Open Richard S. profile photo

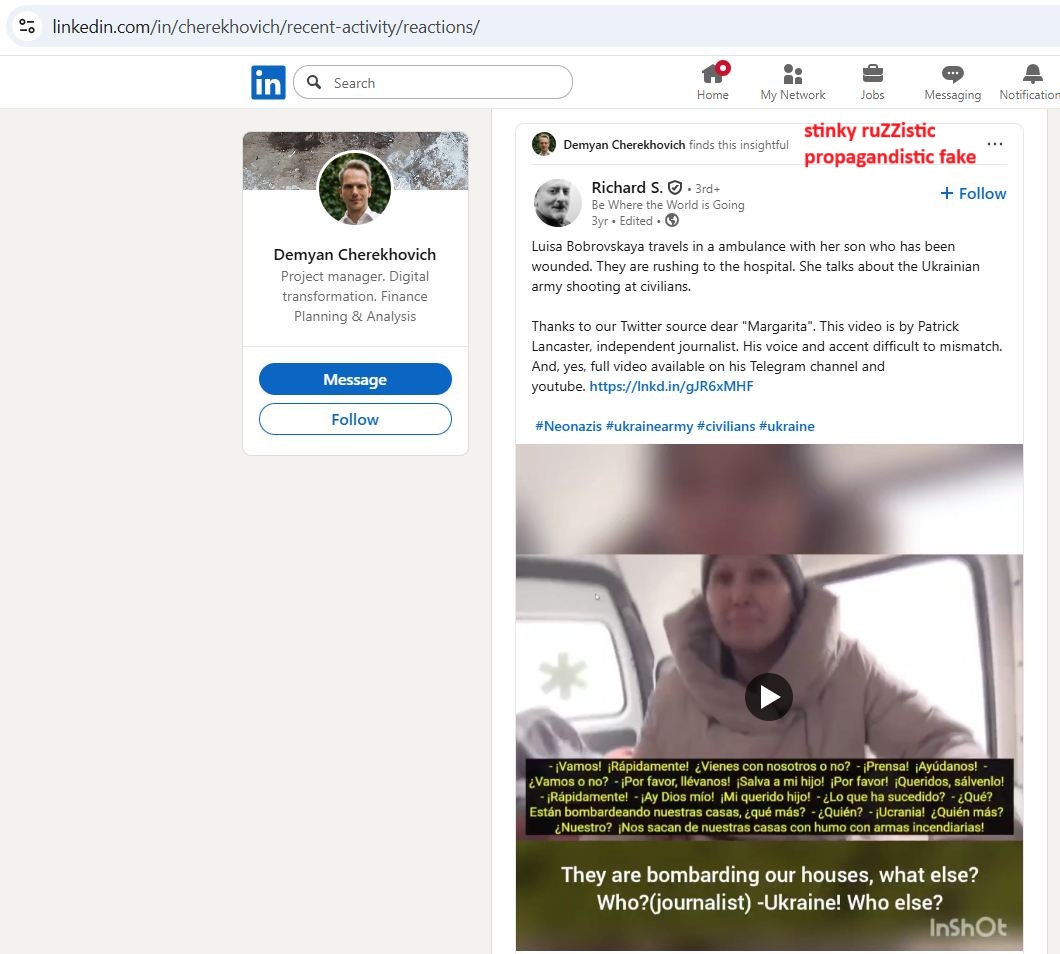[558, 203]
